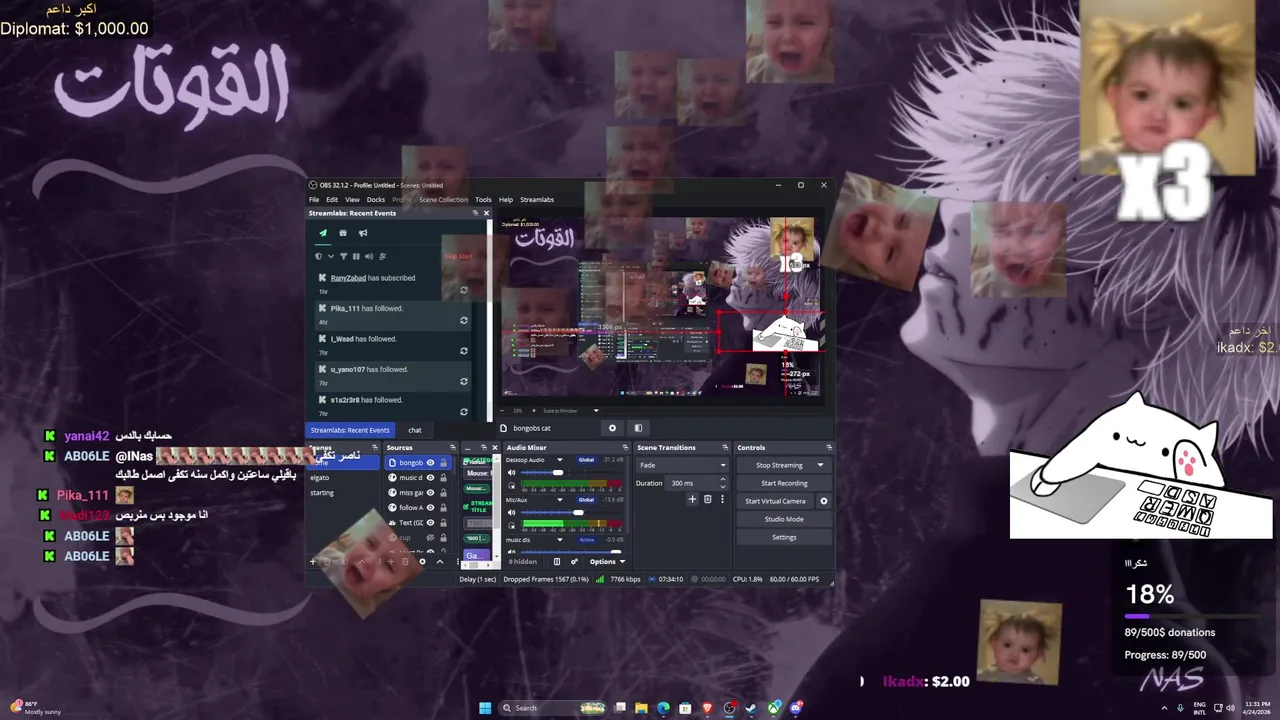Replay the Pika_111 followed event
Screen dimensions: 1280x720
tap(463, 321)
